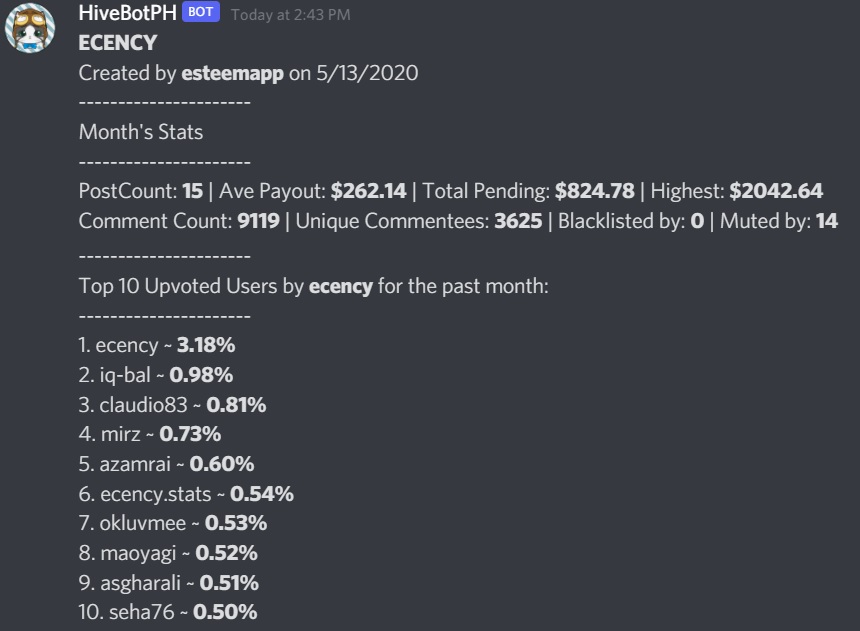Click the Comment Count 9119 value
This screenshot has width=860, height=631.
(258, 221)
